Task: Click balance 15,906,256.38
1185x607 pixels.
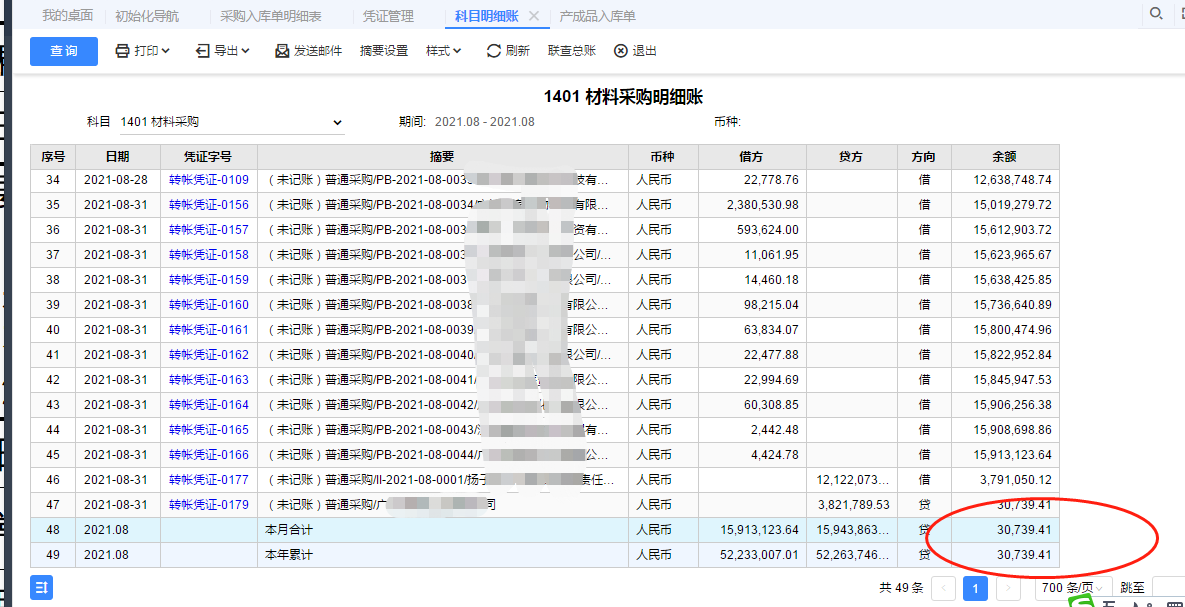Action: click(1013, 404)
